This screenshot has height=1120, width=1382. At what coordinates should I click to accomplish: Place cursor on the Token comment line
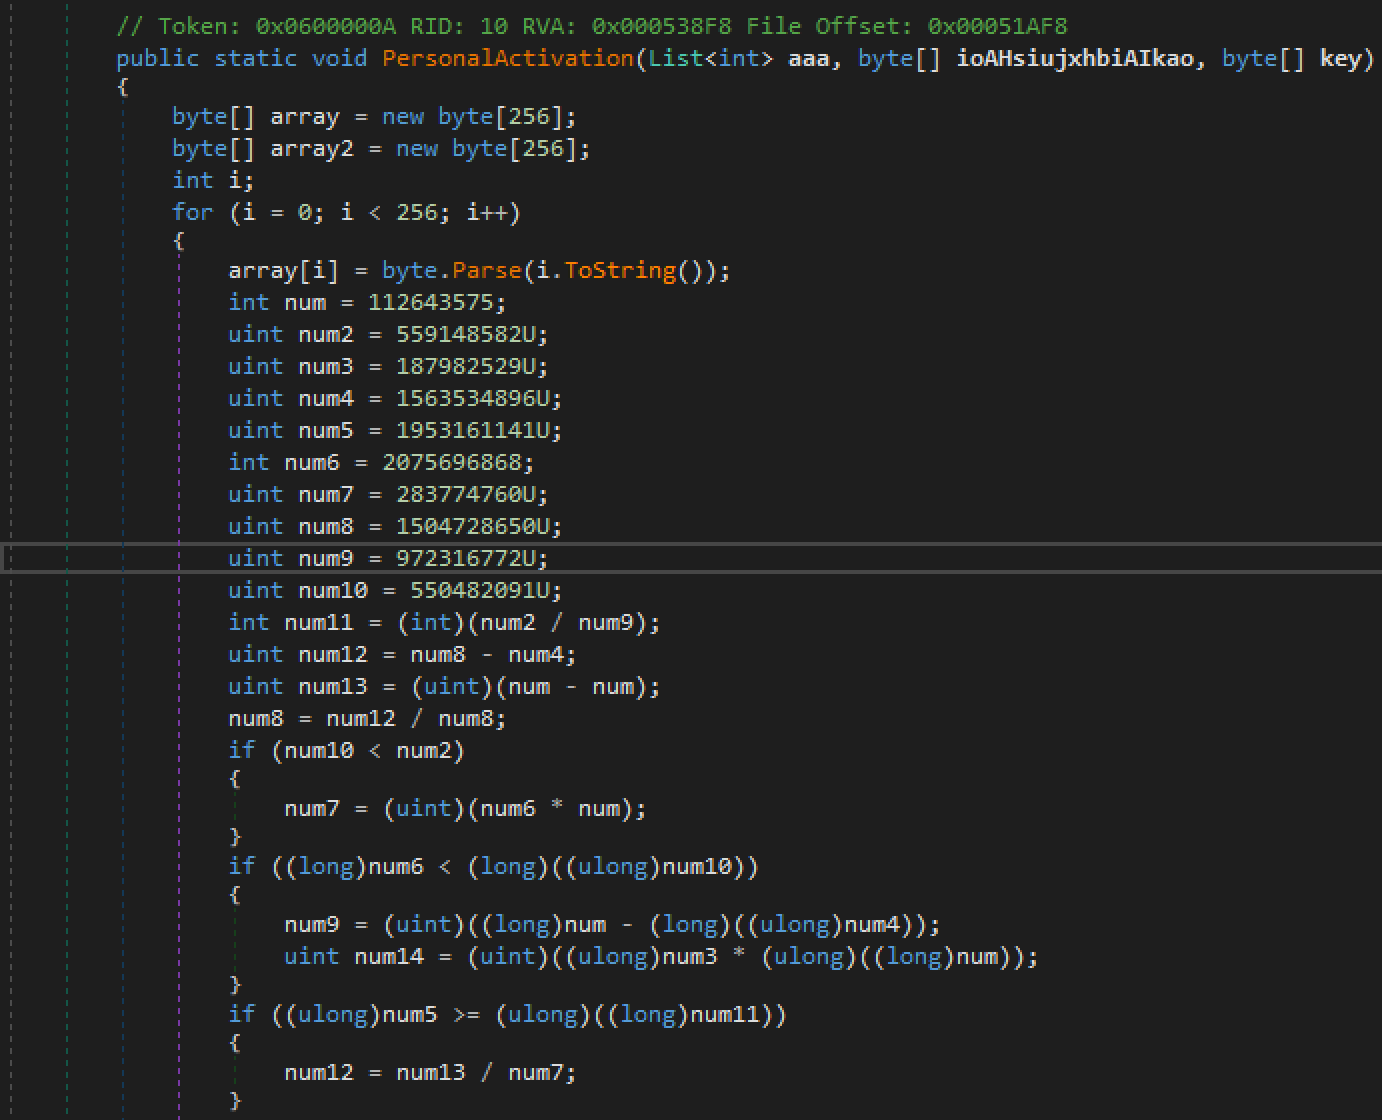click(590, 25)
